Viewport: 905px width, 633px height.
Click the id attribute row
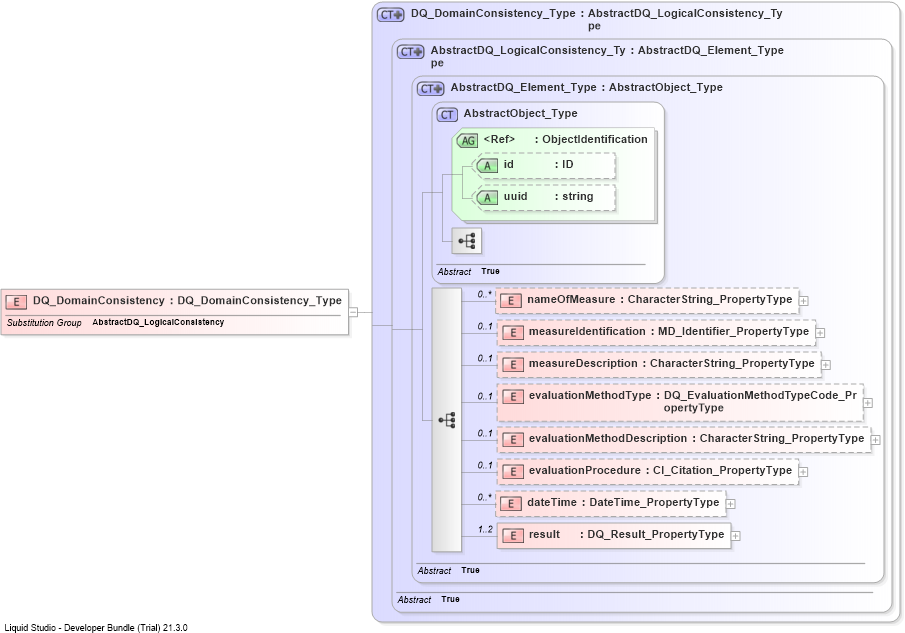544,166
